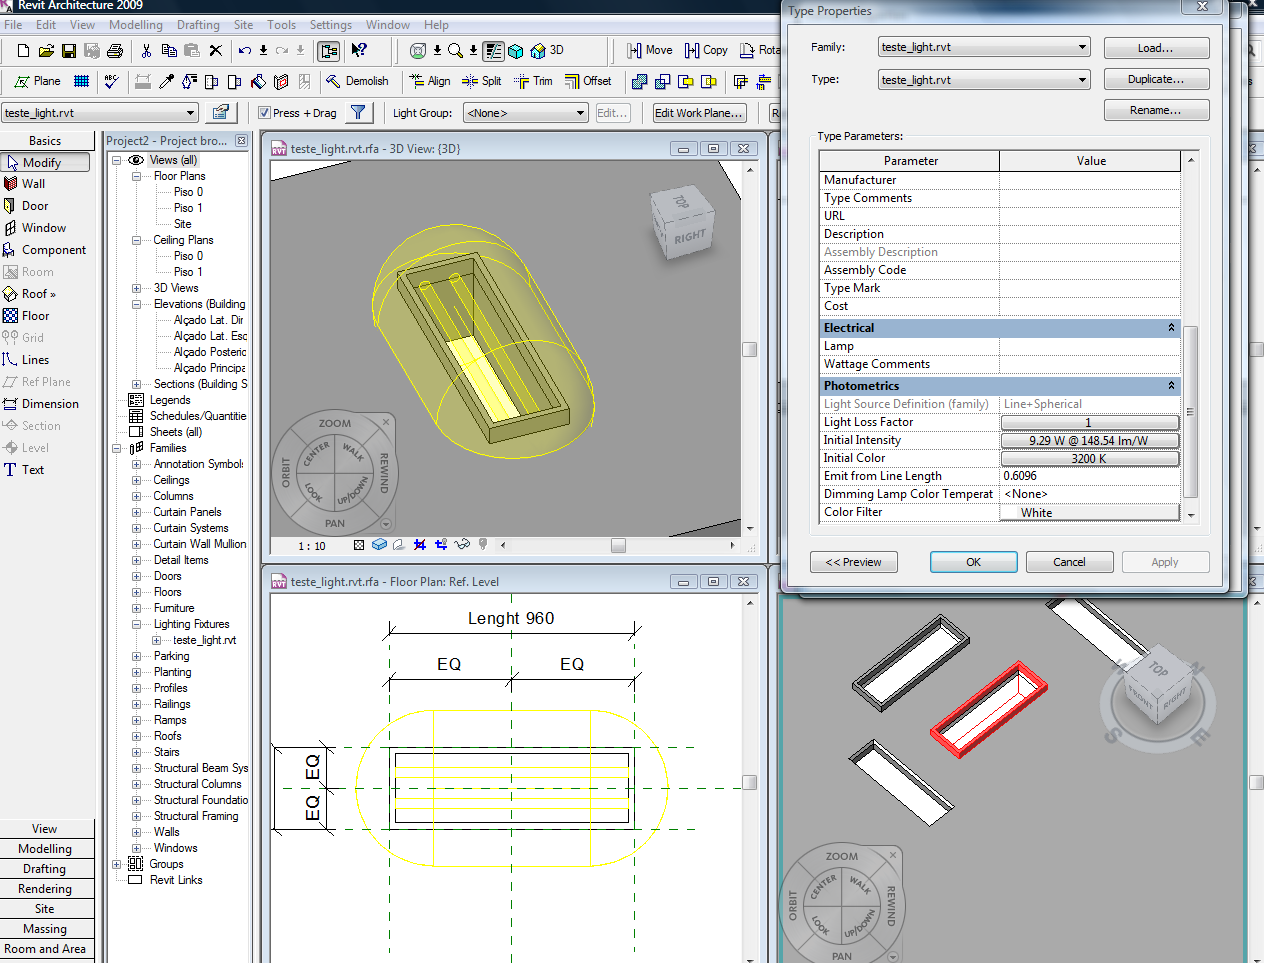Click OK in Type Properties dialog
The width and height of the screenshot is (1264, 963).
(973, 562)
